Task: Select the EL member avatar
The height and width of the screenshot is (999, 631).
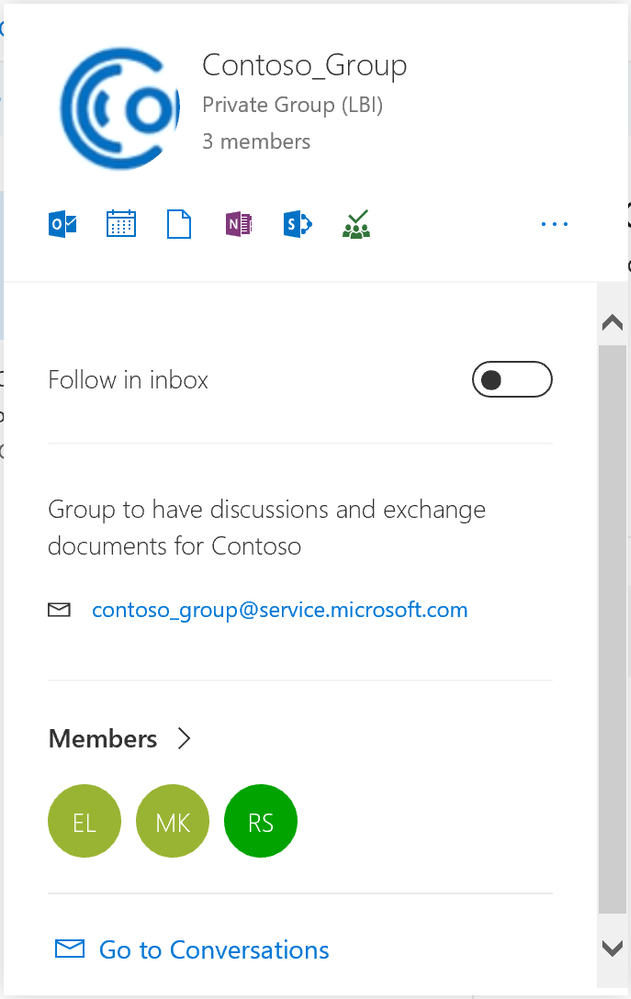Action: pyautogui.click(x=84, y=822)
